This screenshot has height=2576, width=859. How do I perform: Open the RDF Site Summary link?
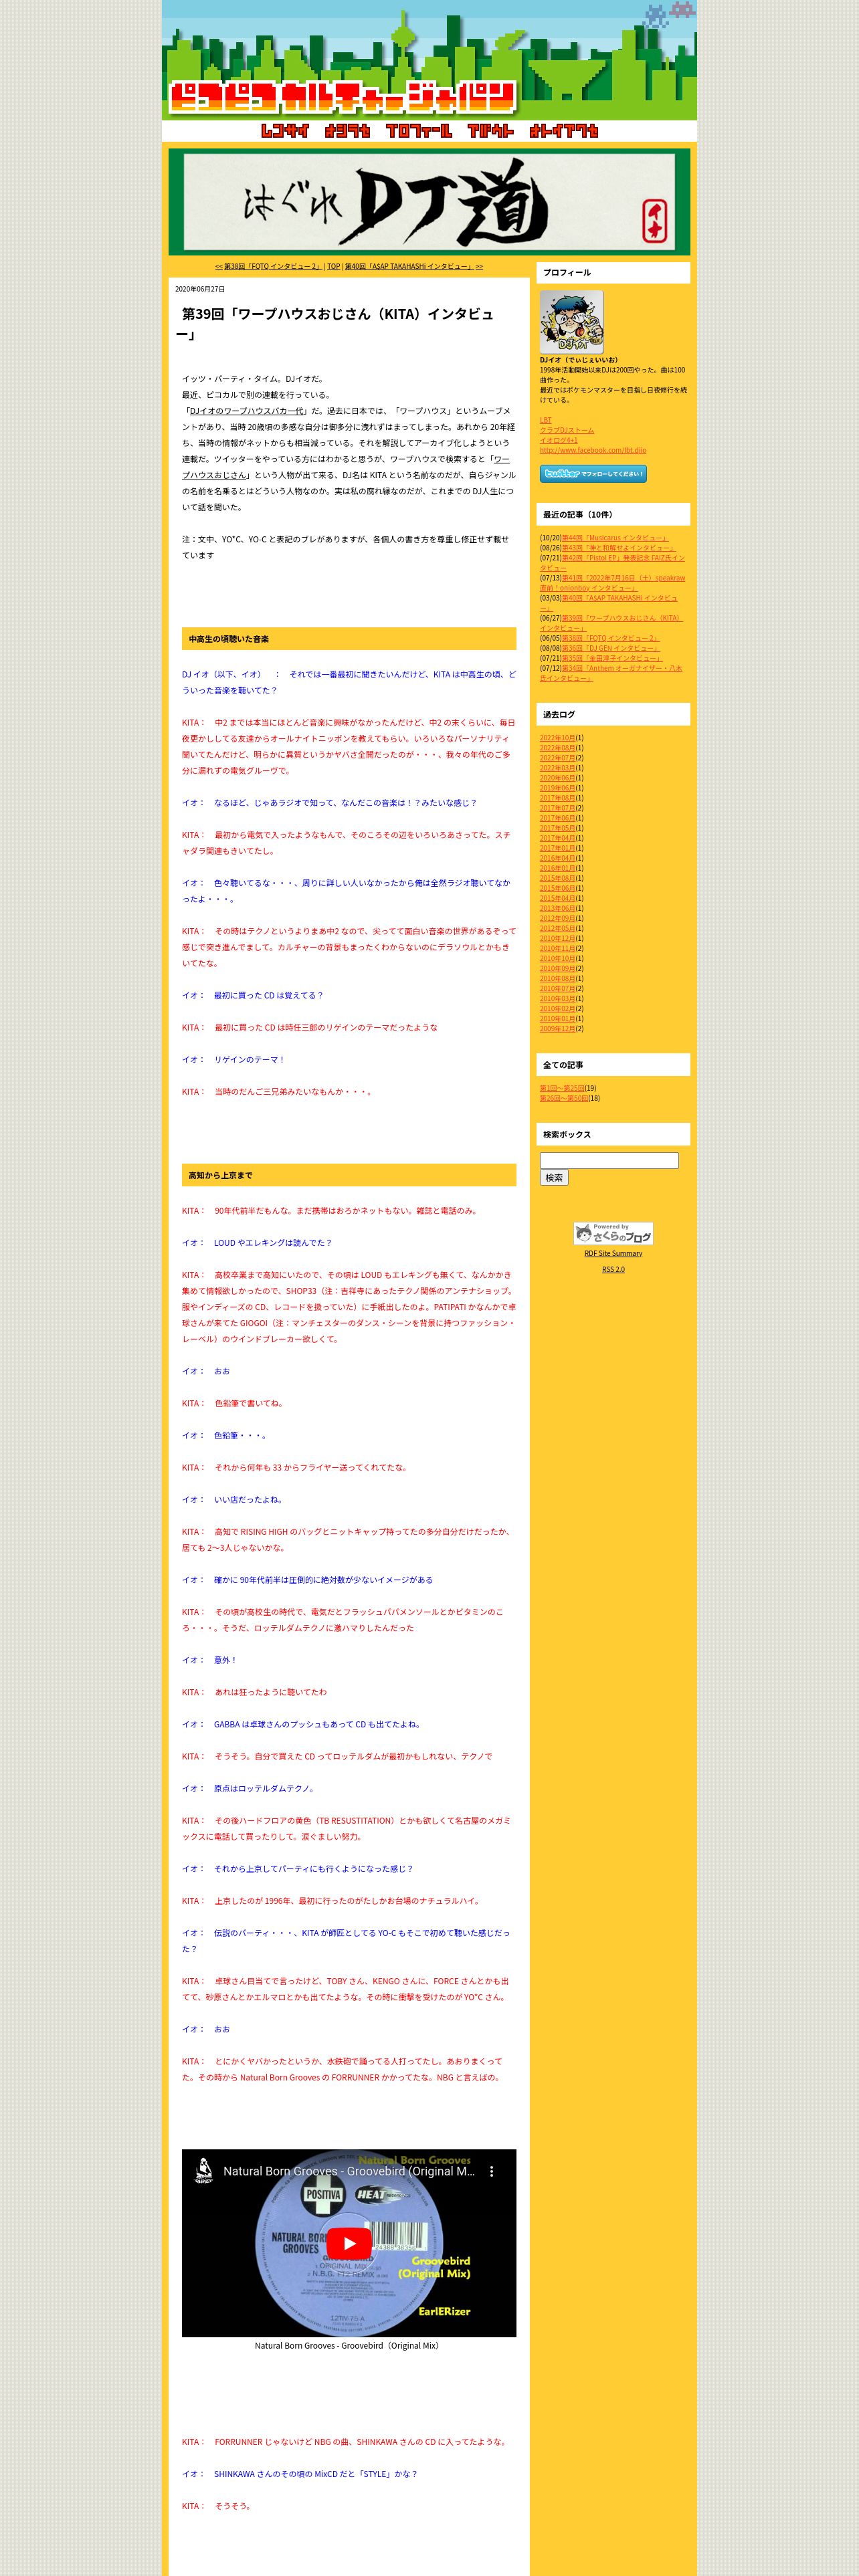tap(613, 1253)
